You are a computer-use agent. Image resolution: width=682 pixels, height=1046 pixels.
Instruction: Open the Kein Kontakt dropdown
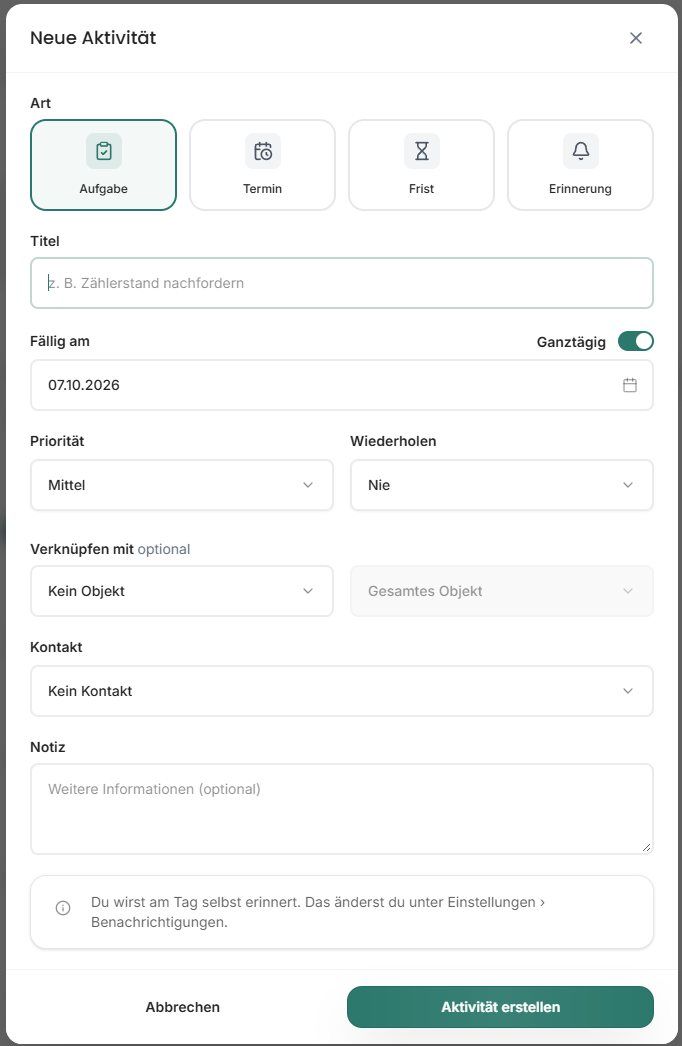click(x=342, y=691)
